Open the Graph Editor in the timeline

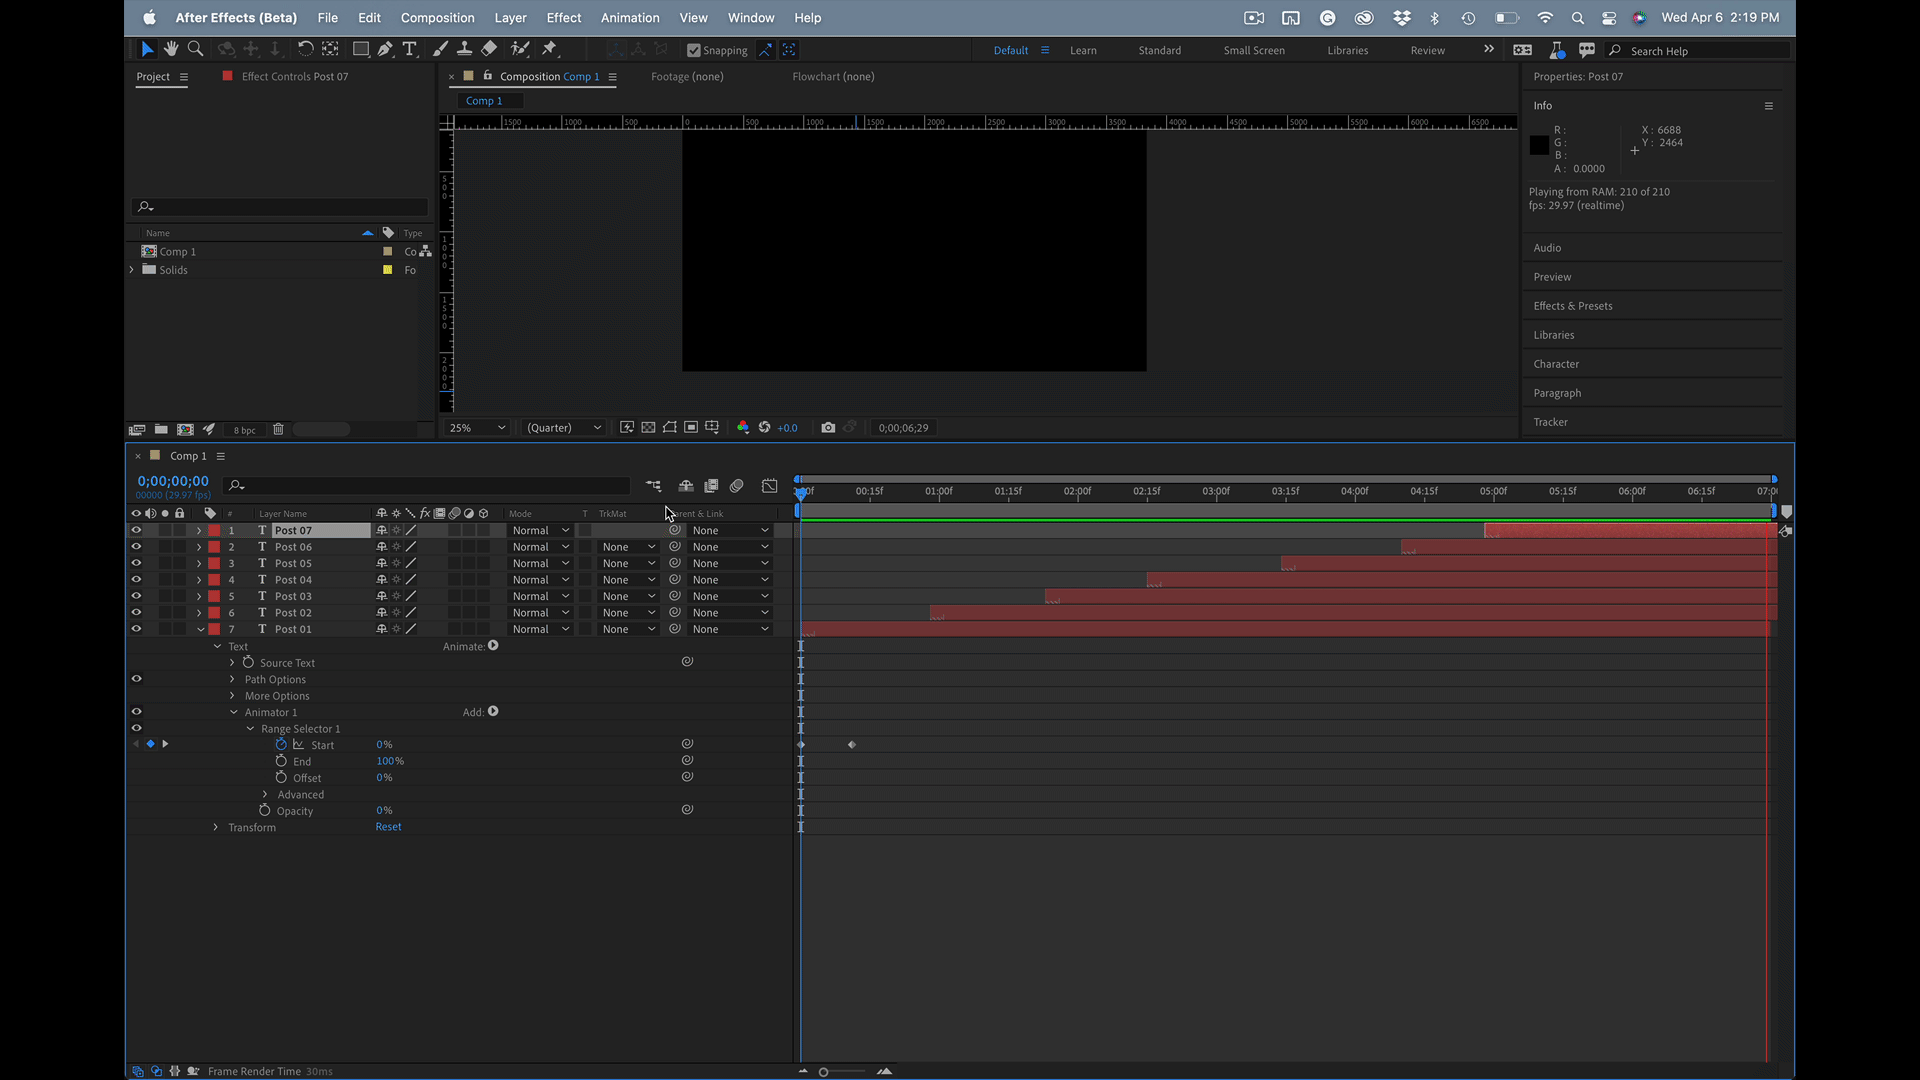(769, 486)
